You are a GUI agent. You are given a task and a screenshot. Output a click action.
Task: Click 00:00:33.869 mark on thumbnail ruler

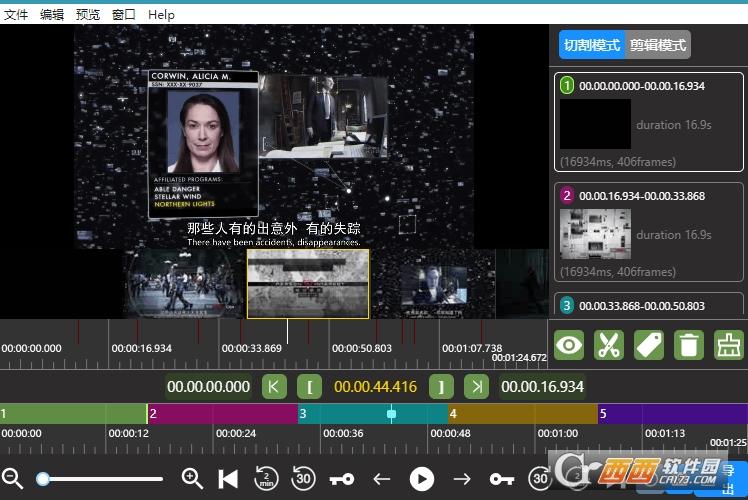251,348
